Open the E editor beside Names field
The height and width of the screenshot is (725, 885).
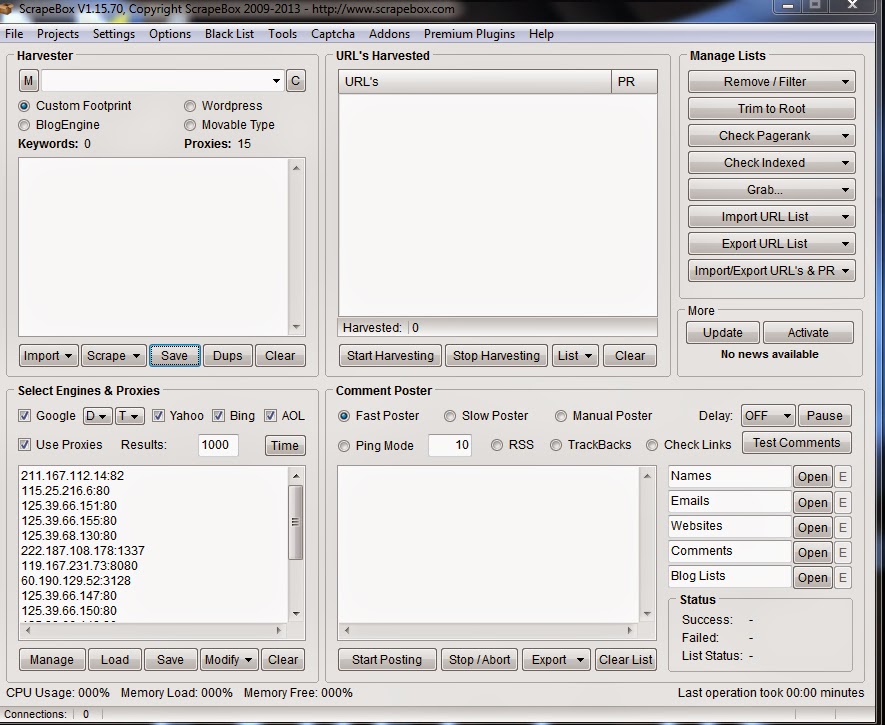tap(841, 476)
